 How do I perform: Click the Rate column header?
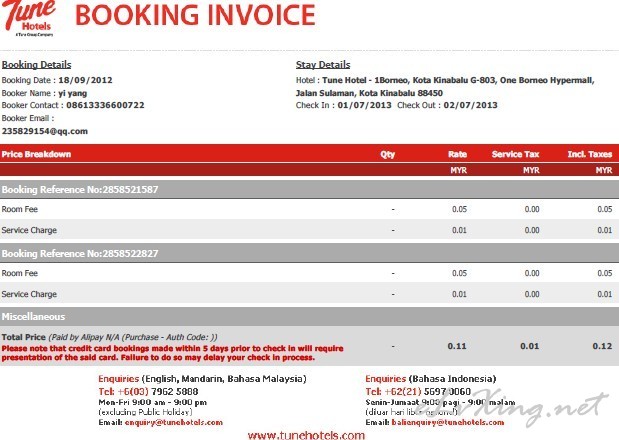point(458,154)
